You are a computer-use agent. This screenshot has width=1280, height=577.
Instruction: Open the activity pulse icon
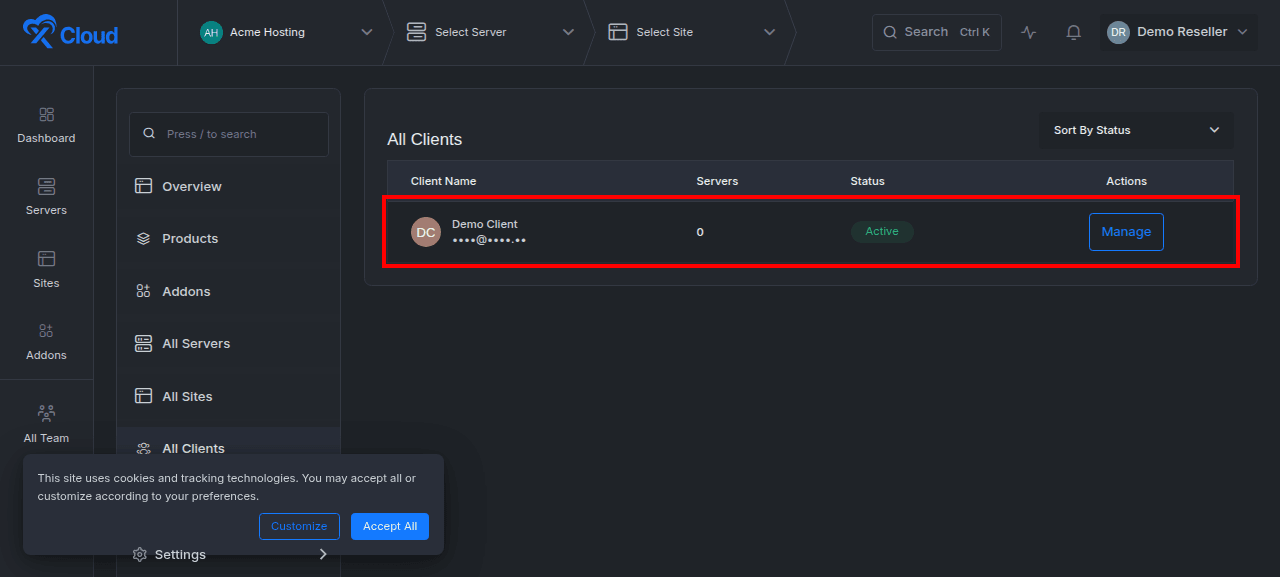1029,32
